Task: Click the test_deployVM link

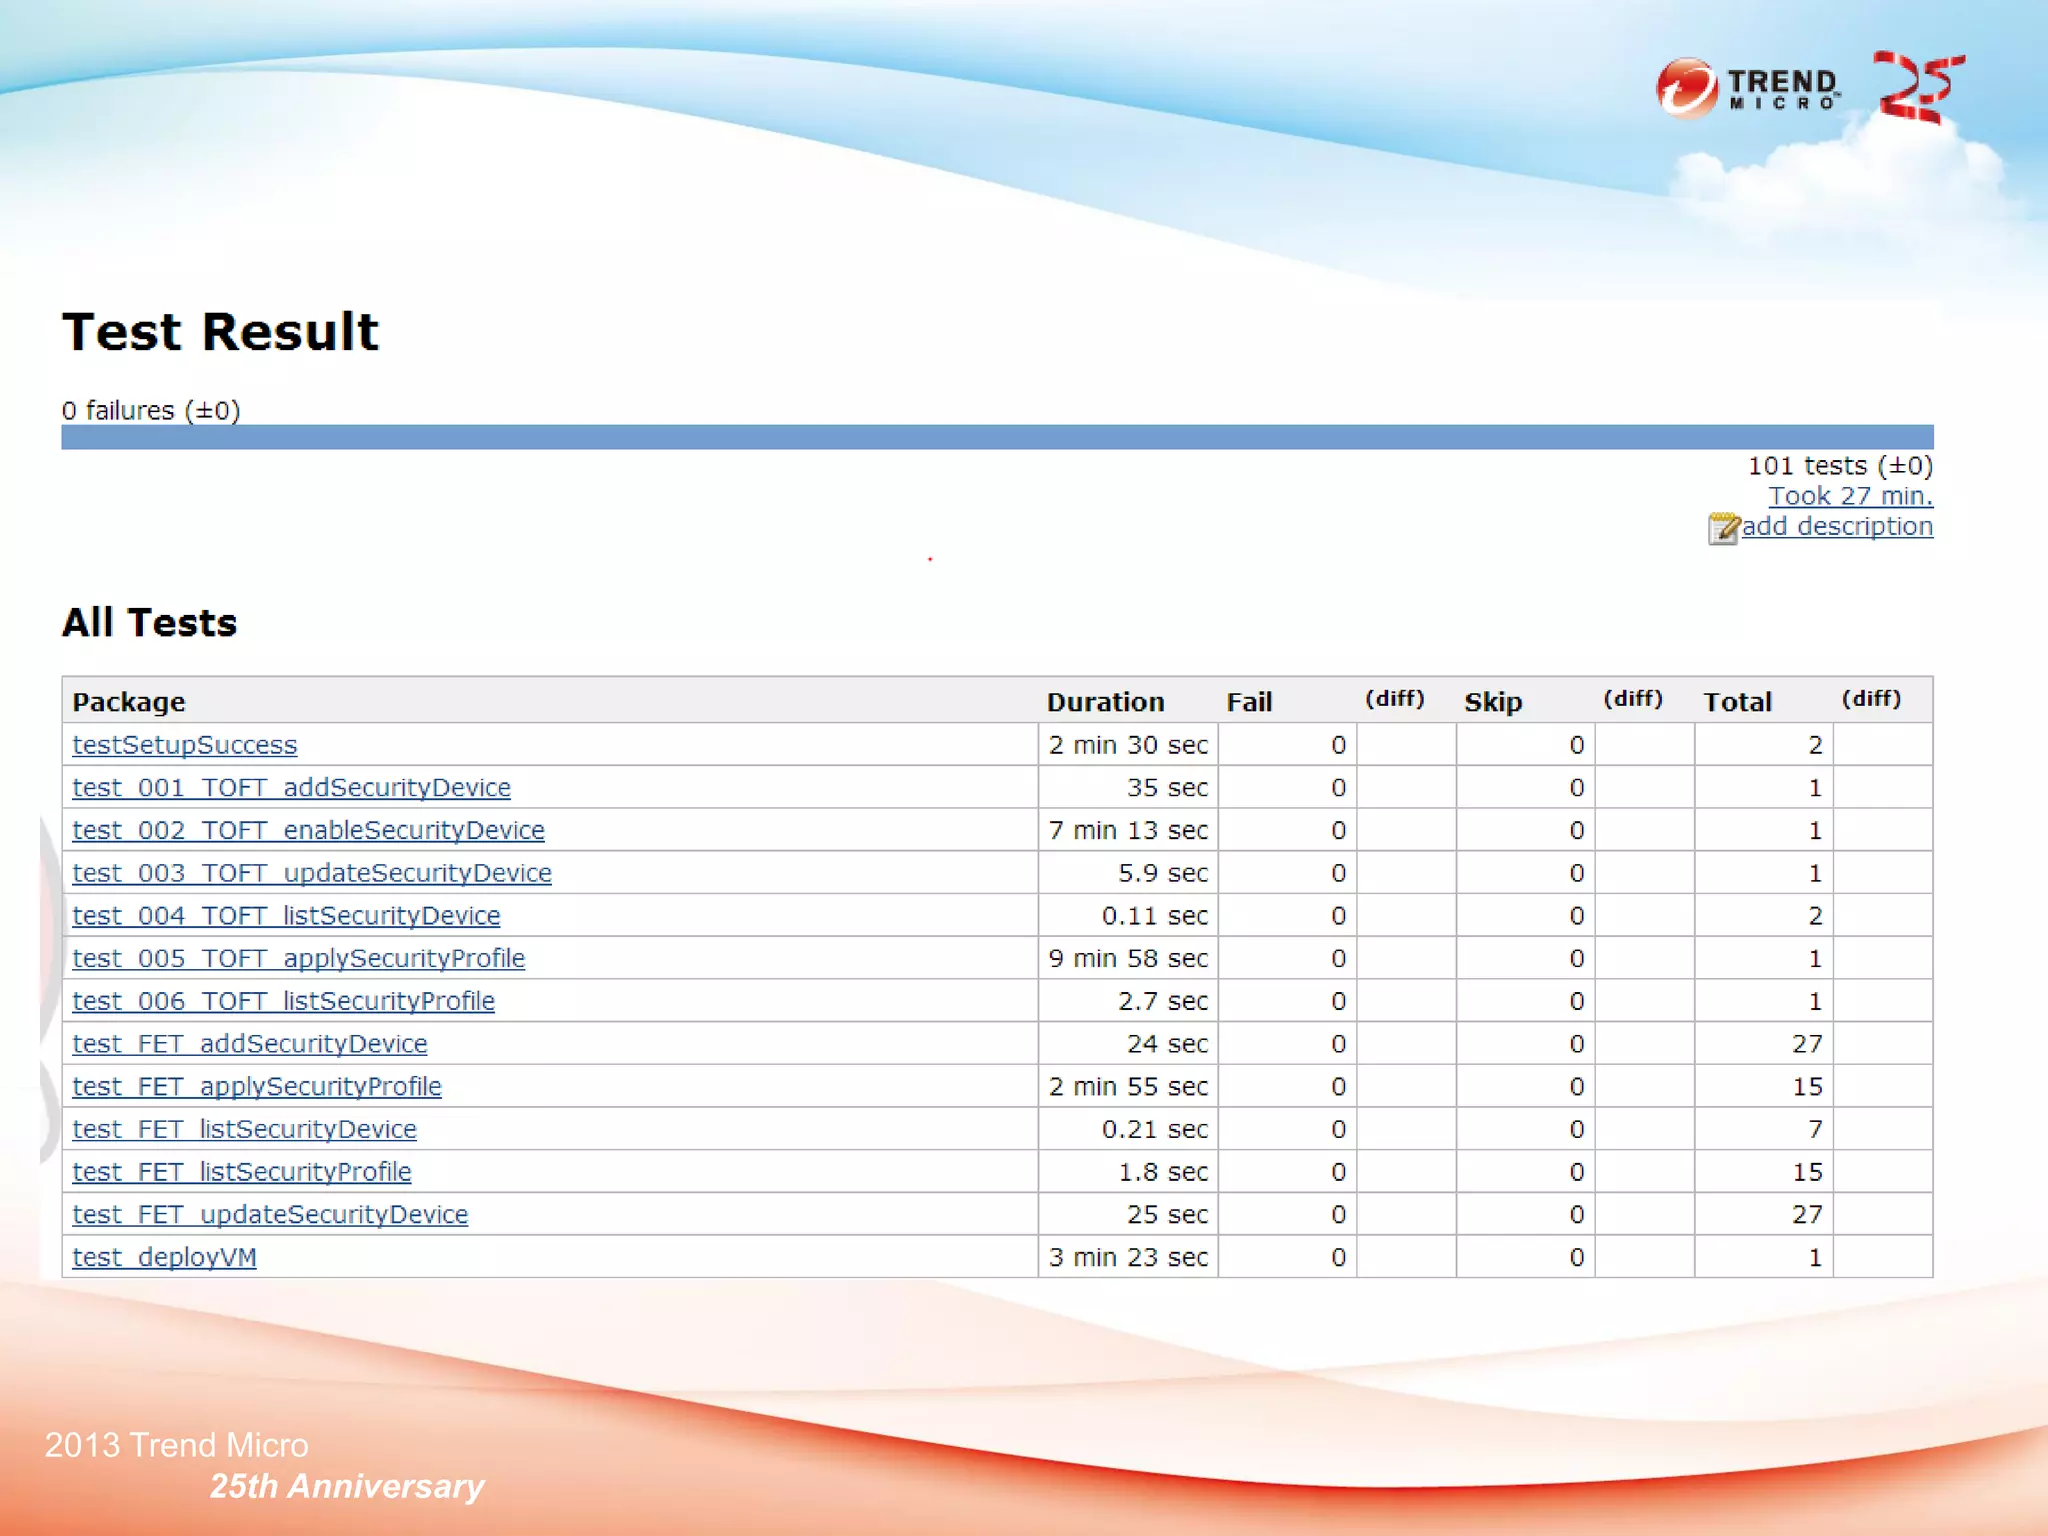Action: click(164, 1257)
